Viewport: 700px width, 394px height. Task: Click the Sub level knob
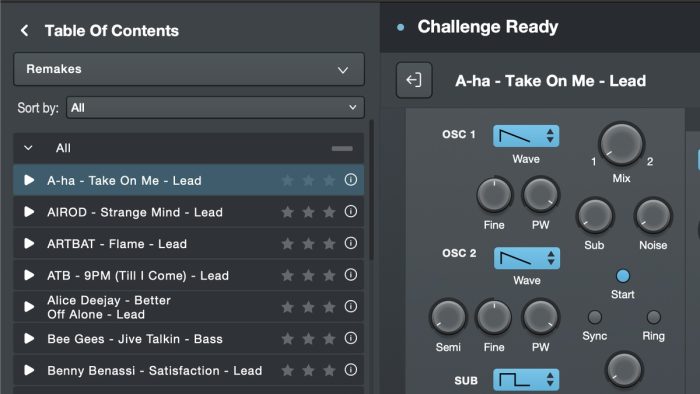[595, 216]
